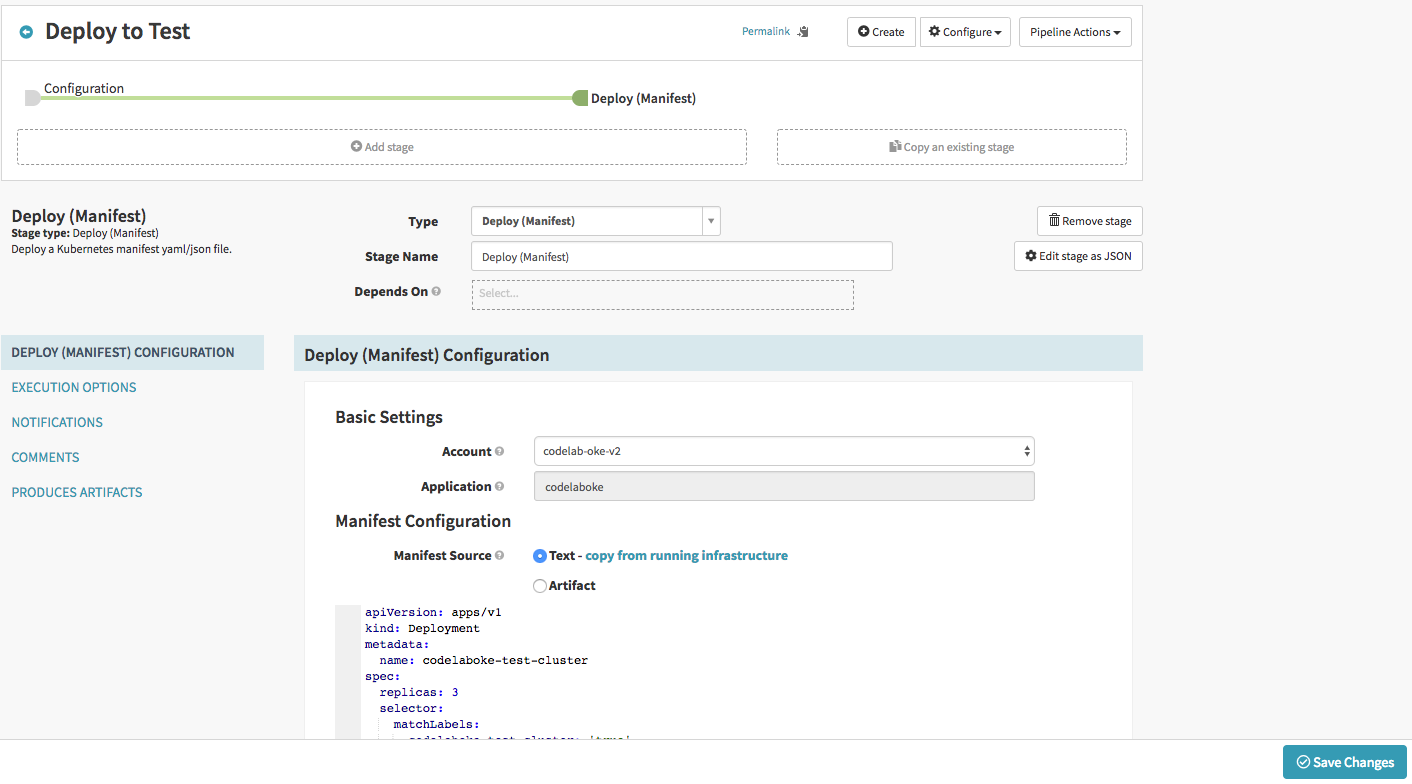Click the back arrow beside Deploy to Test
This screenshot has height=784, width=1412.
(x=27, y=32)
